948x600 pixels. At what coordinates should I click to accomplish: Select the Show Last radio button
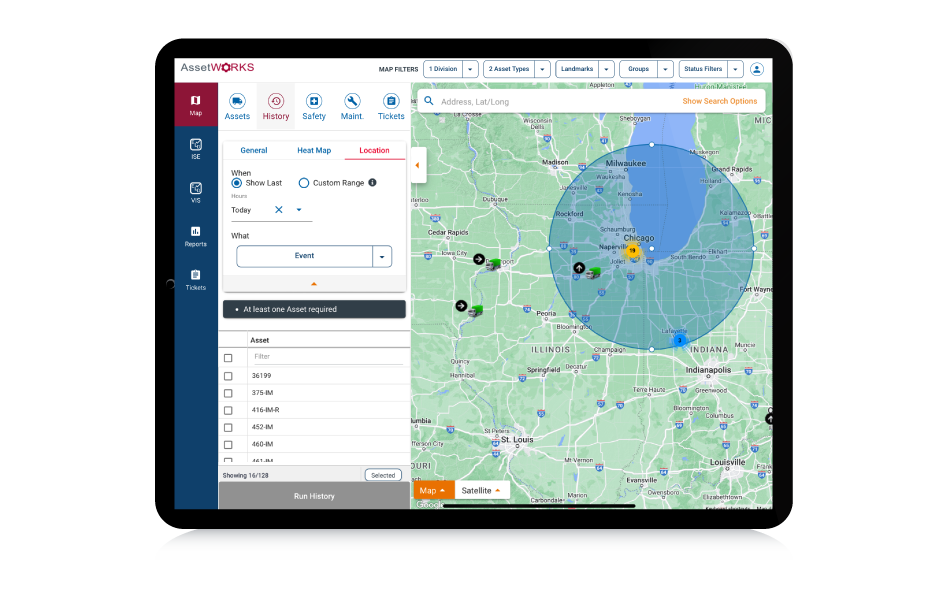tap(237, 183)
